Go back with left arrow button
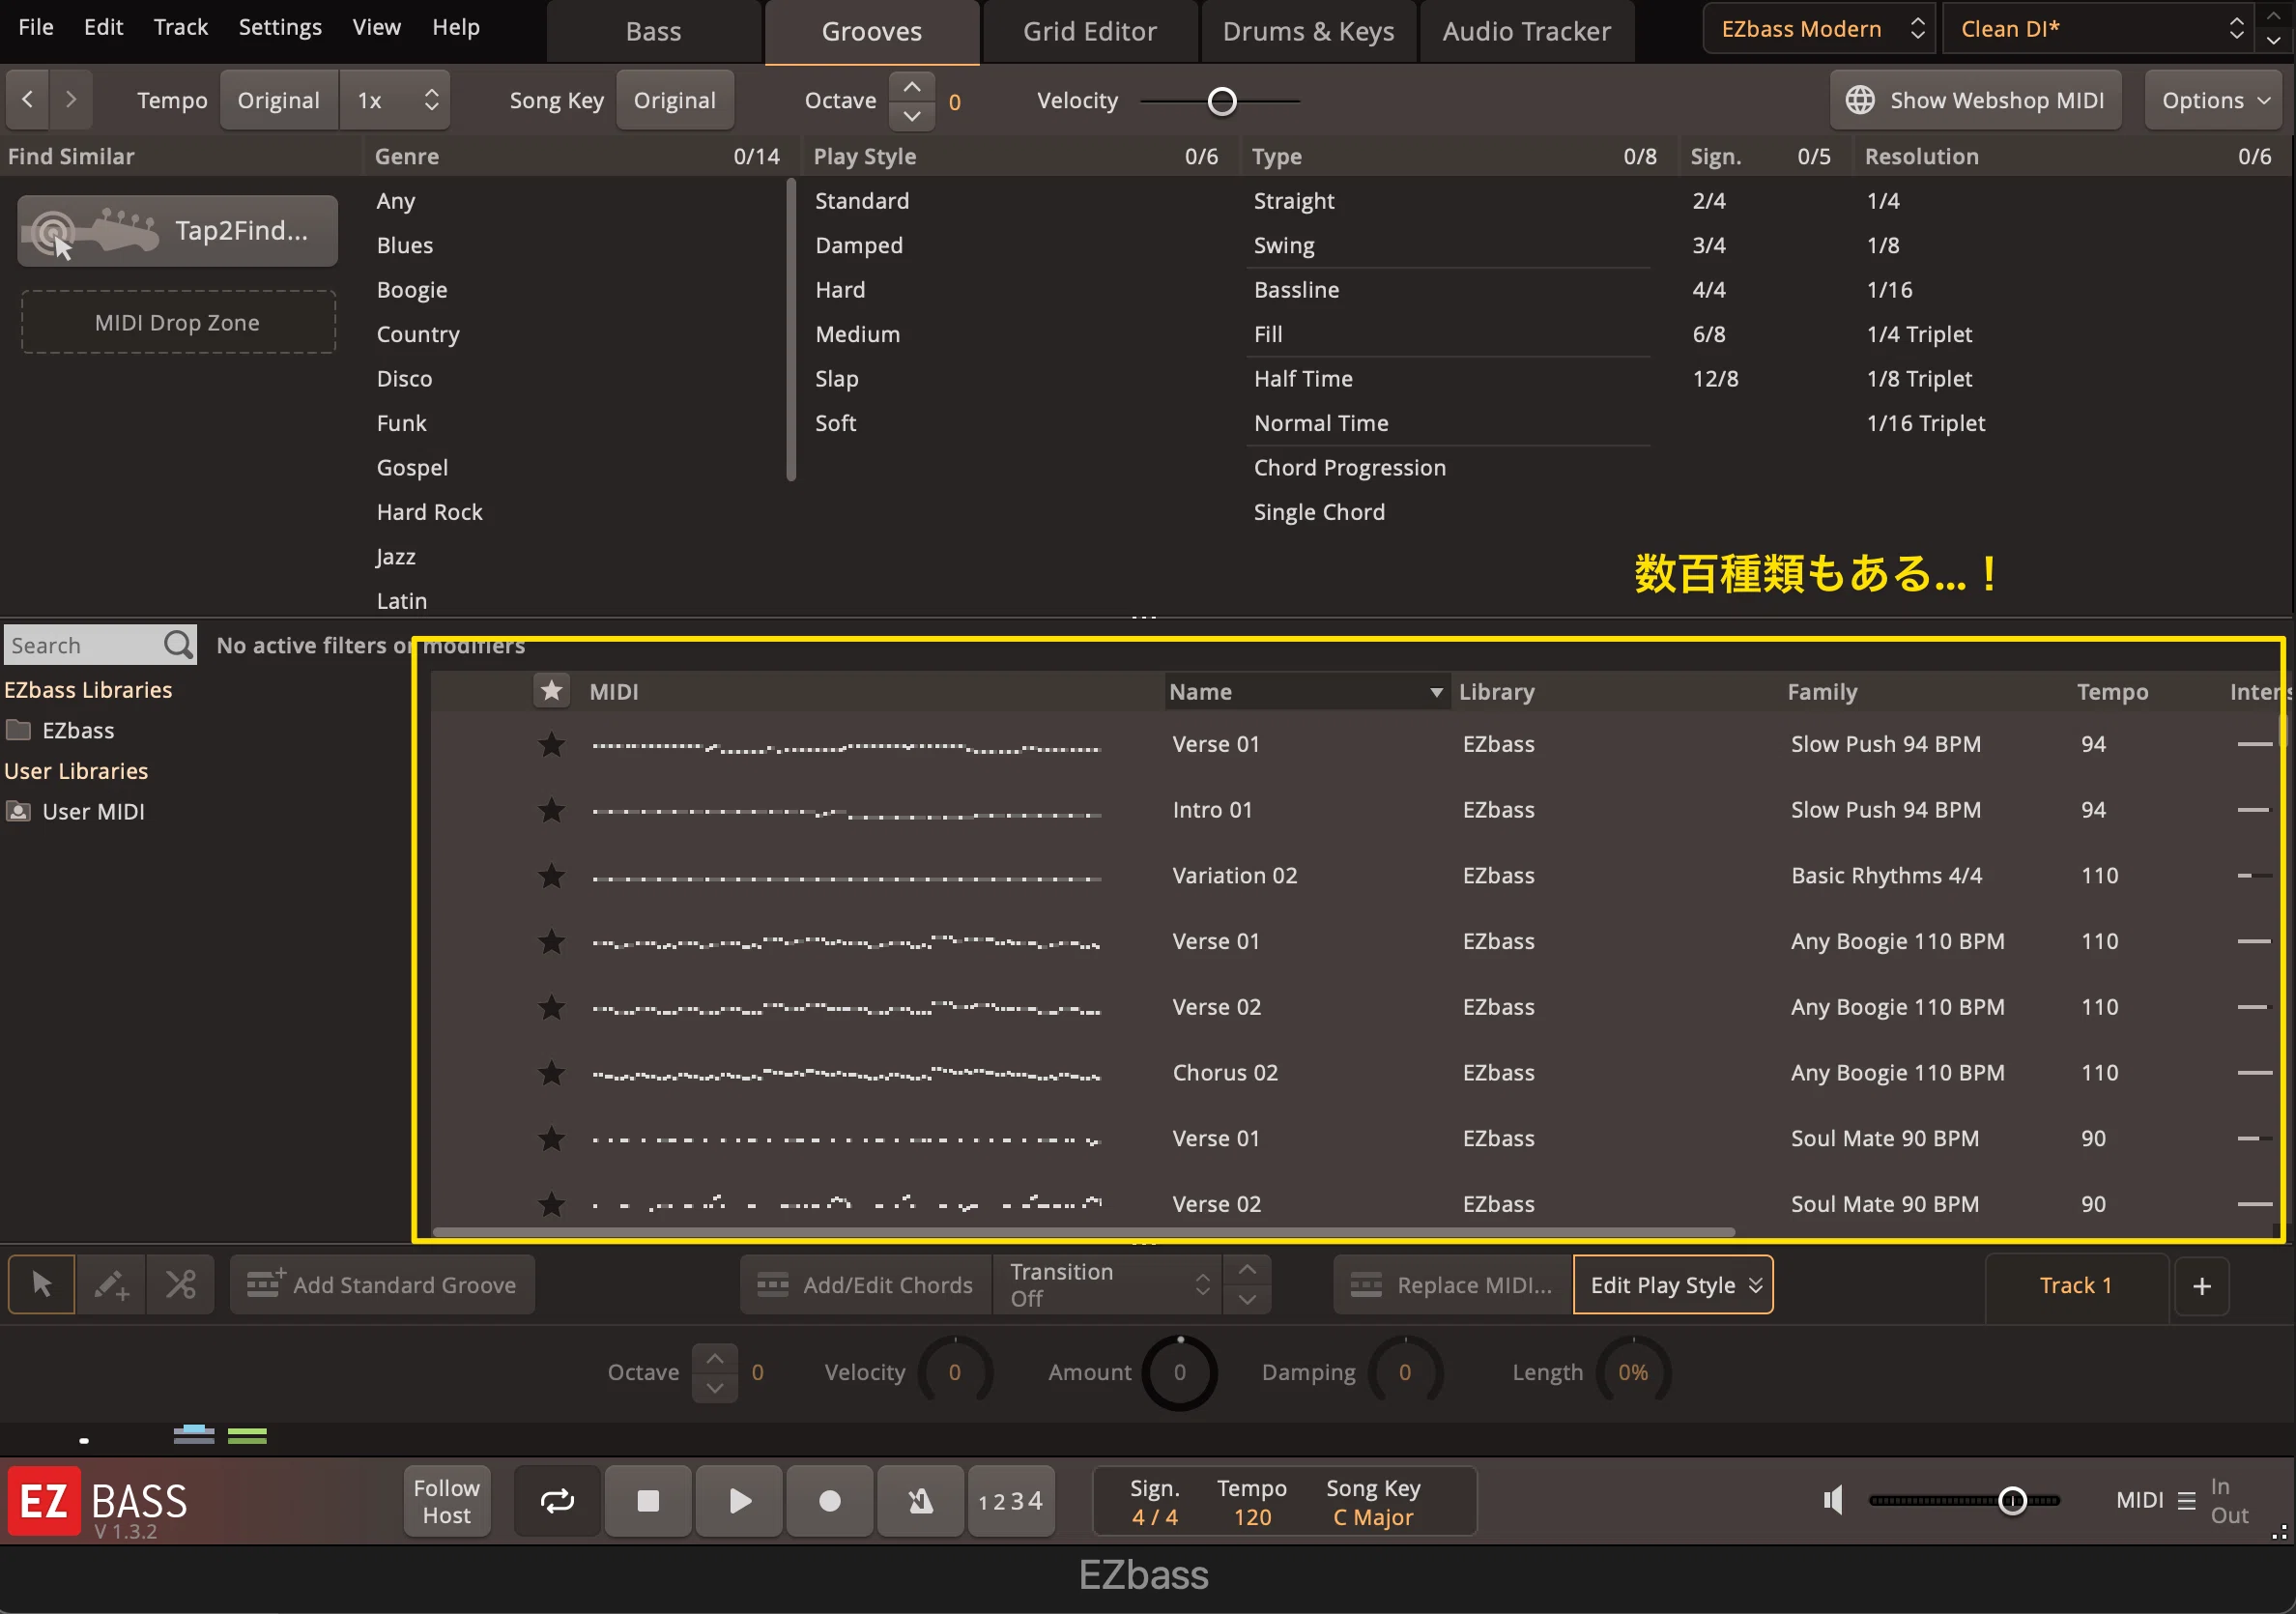2296x1614 pixels. pos(28,99)
